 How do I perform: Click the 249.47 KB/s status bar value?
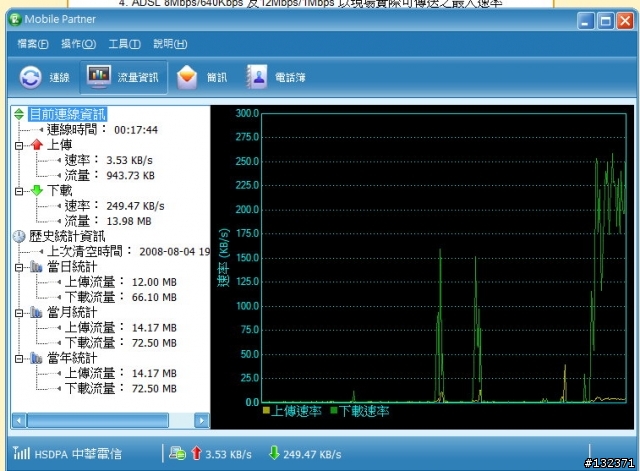312,454
